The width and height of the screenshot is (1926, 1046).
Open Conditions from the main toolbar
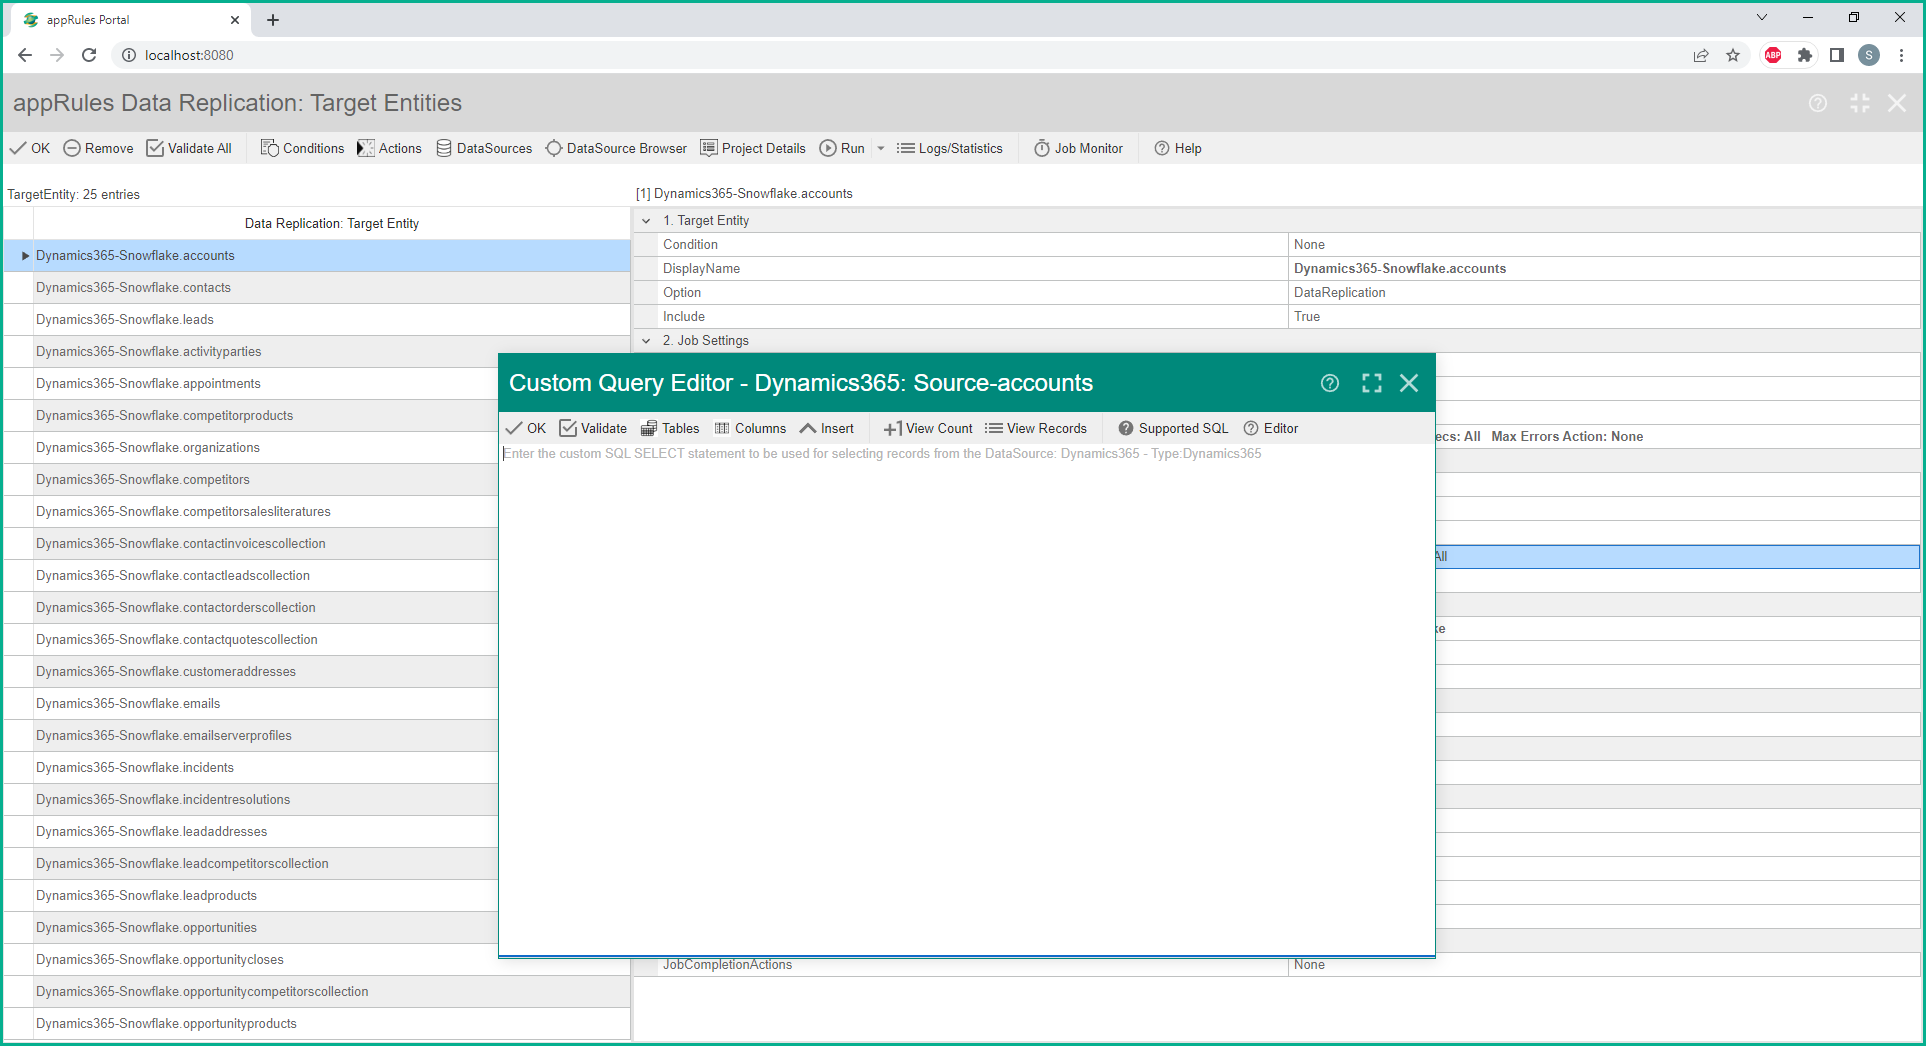[x=302, y=148]
